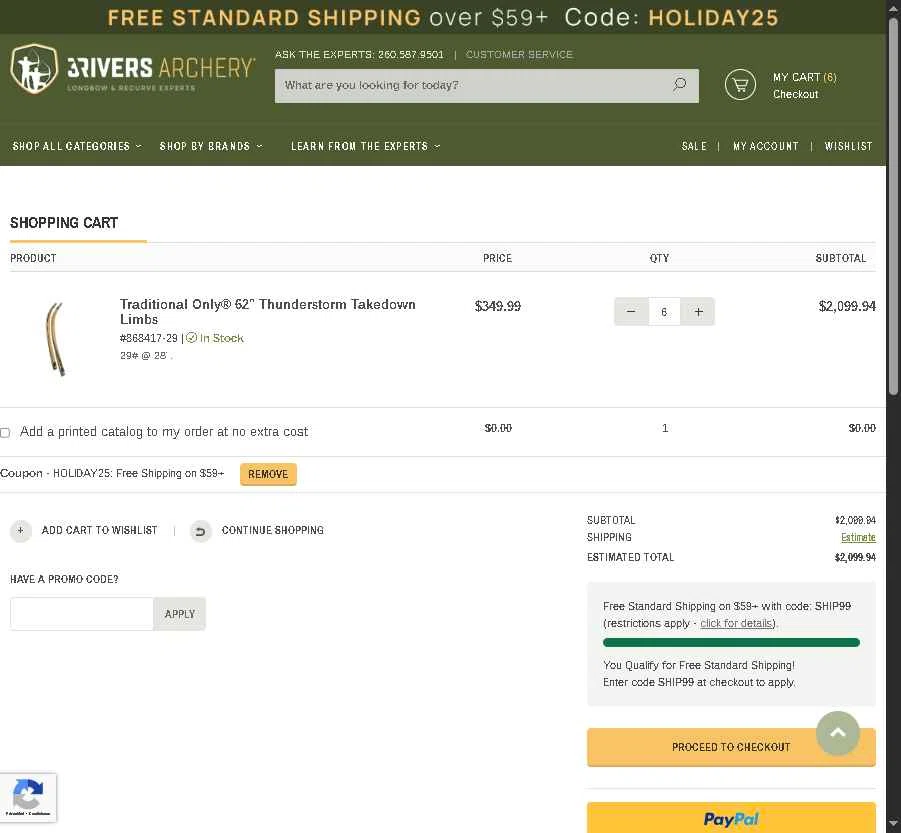
Task: Click the Checkout link in header
Action: point(795,94)
